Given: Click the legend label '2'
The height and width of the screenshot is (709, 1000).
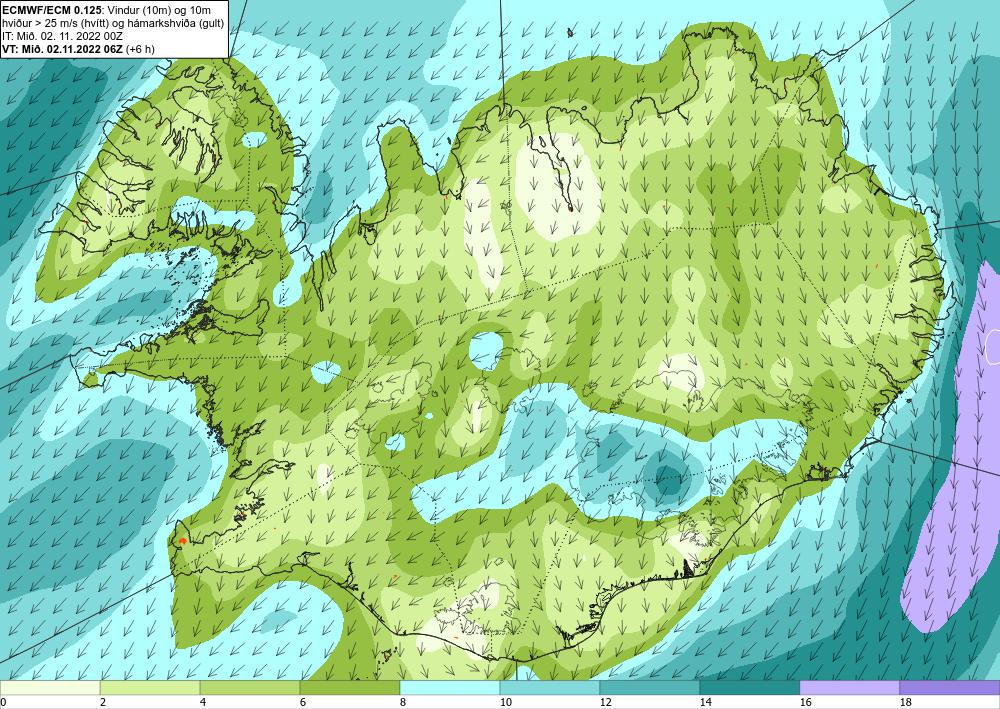Looking at the screenshot, I should point(103,702).
